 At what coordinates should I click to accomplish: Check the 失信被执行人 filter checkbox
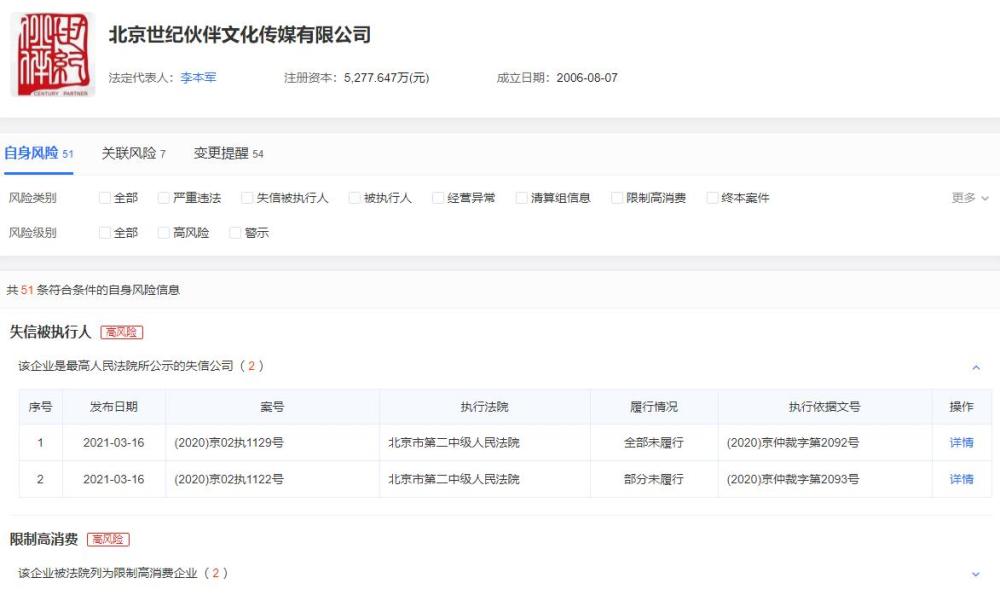247,198
